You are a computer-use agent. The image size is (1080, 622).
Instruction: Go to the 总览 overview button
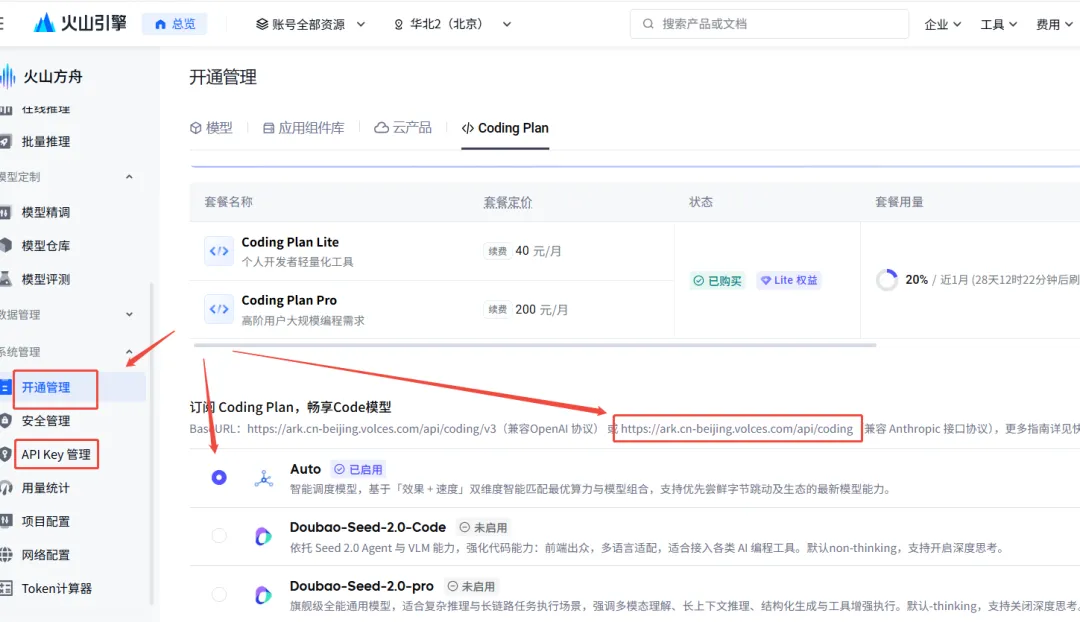pos(175,24)
